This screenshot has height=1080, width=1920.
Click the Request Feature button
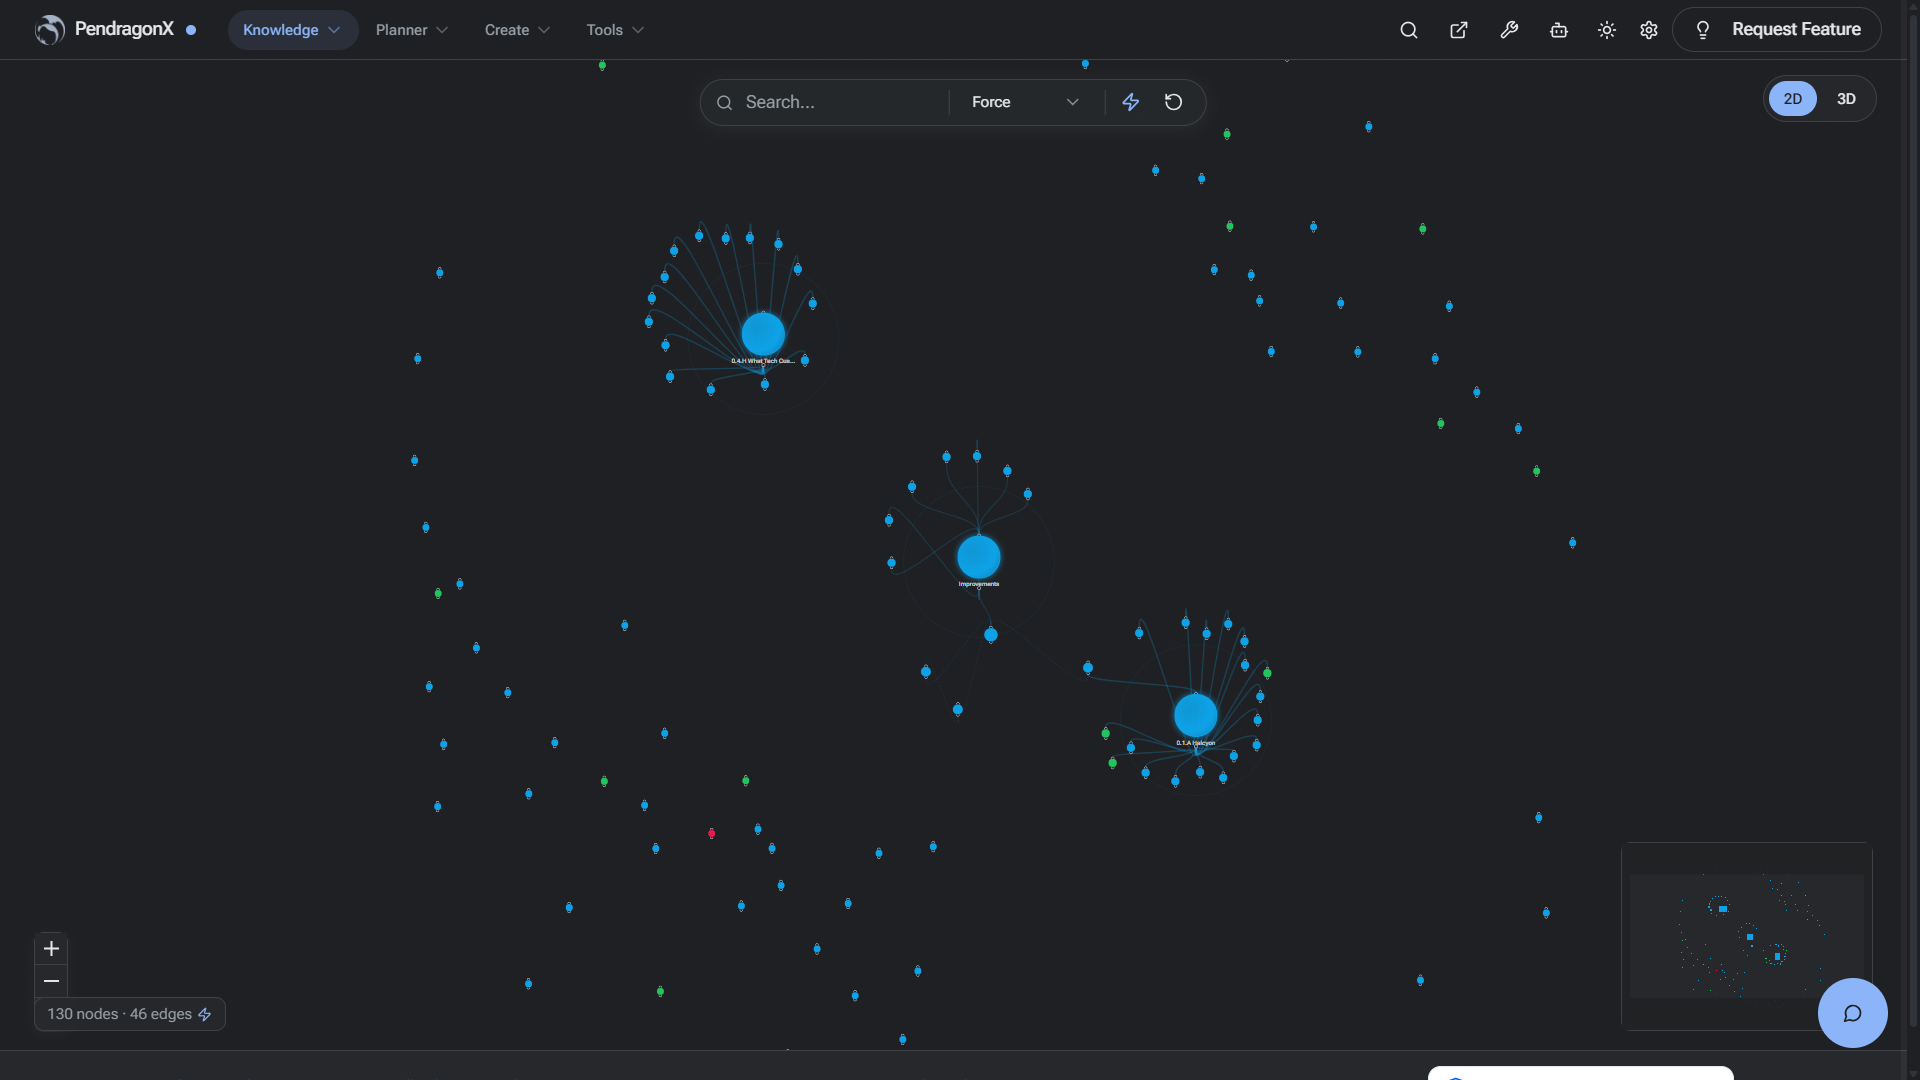pyautogui.click(x=1776, y=30)
